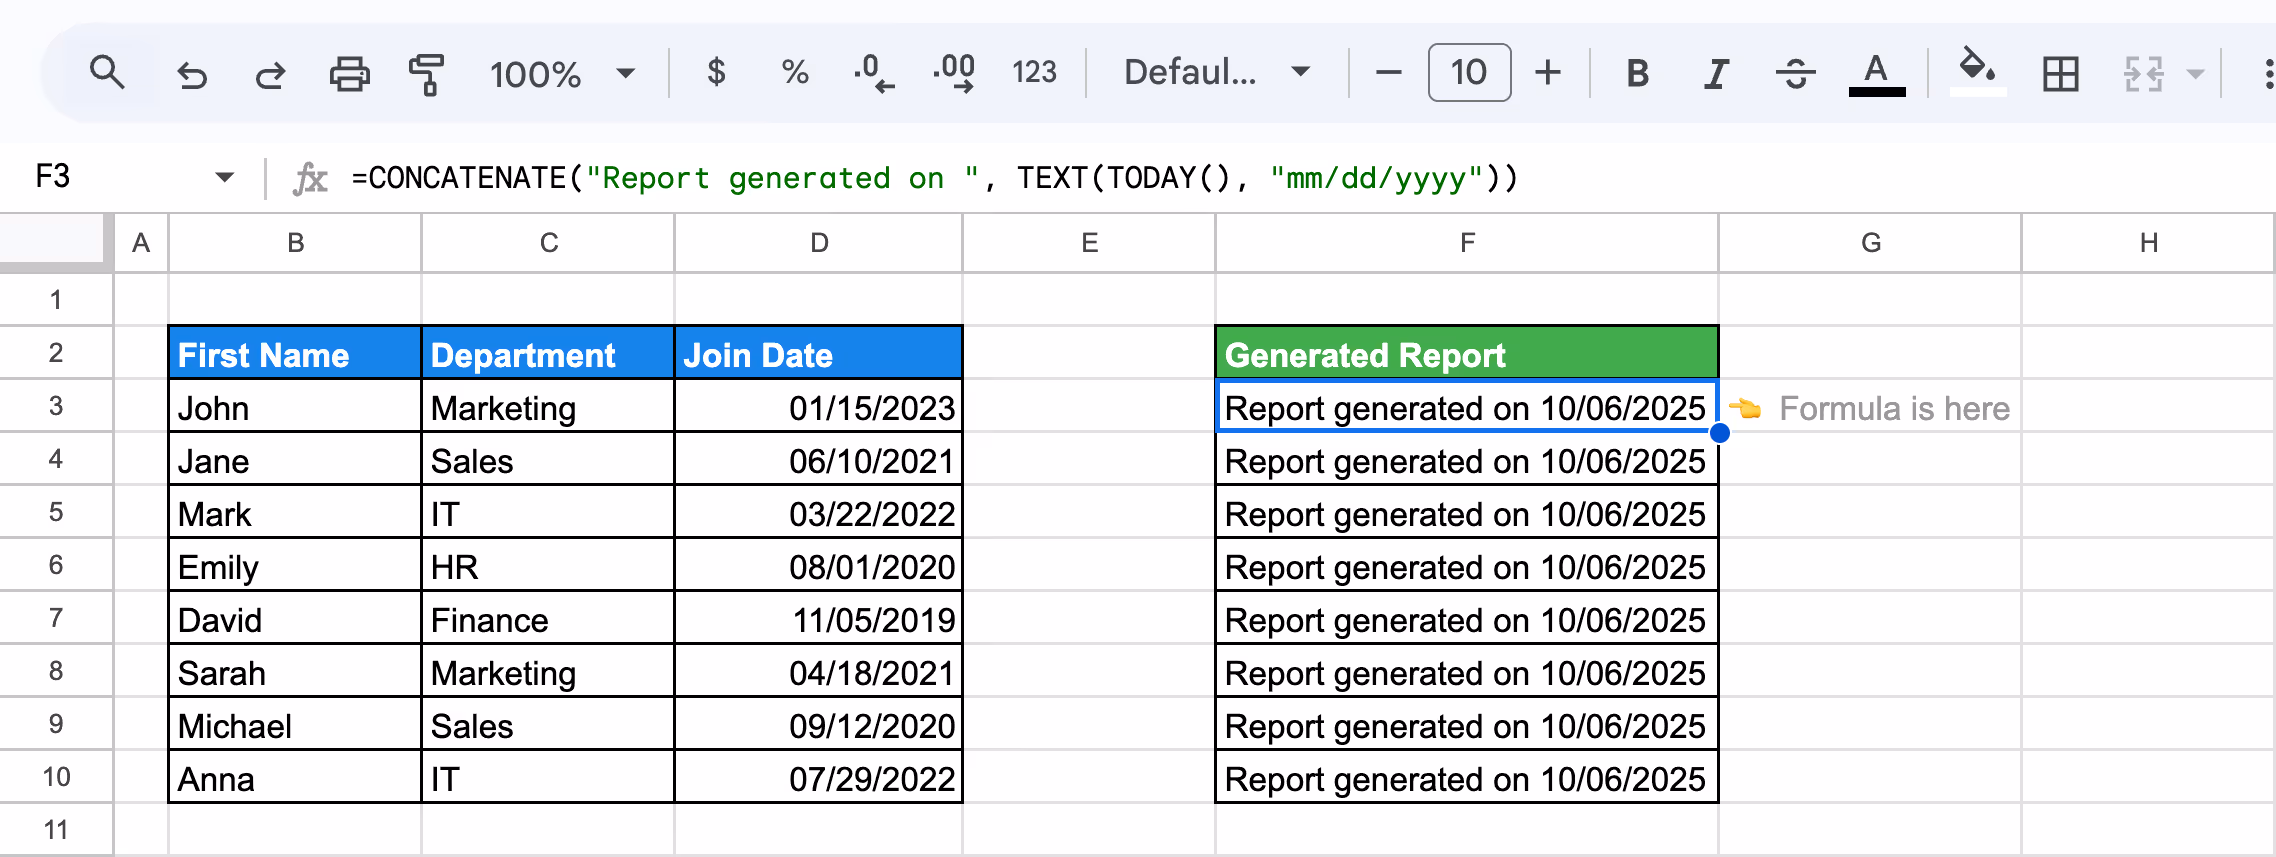Apply percent format
2276x857 pixels.
pos(795,73)
